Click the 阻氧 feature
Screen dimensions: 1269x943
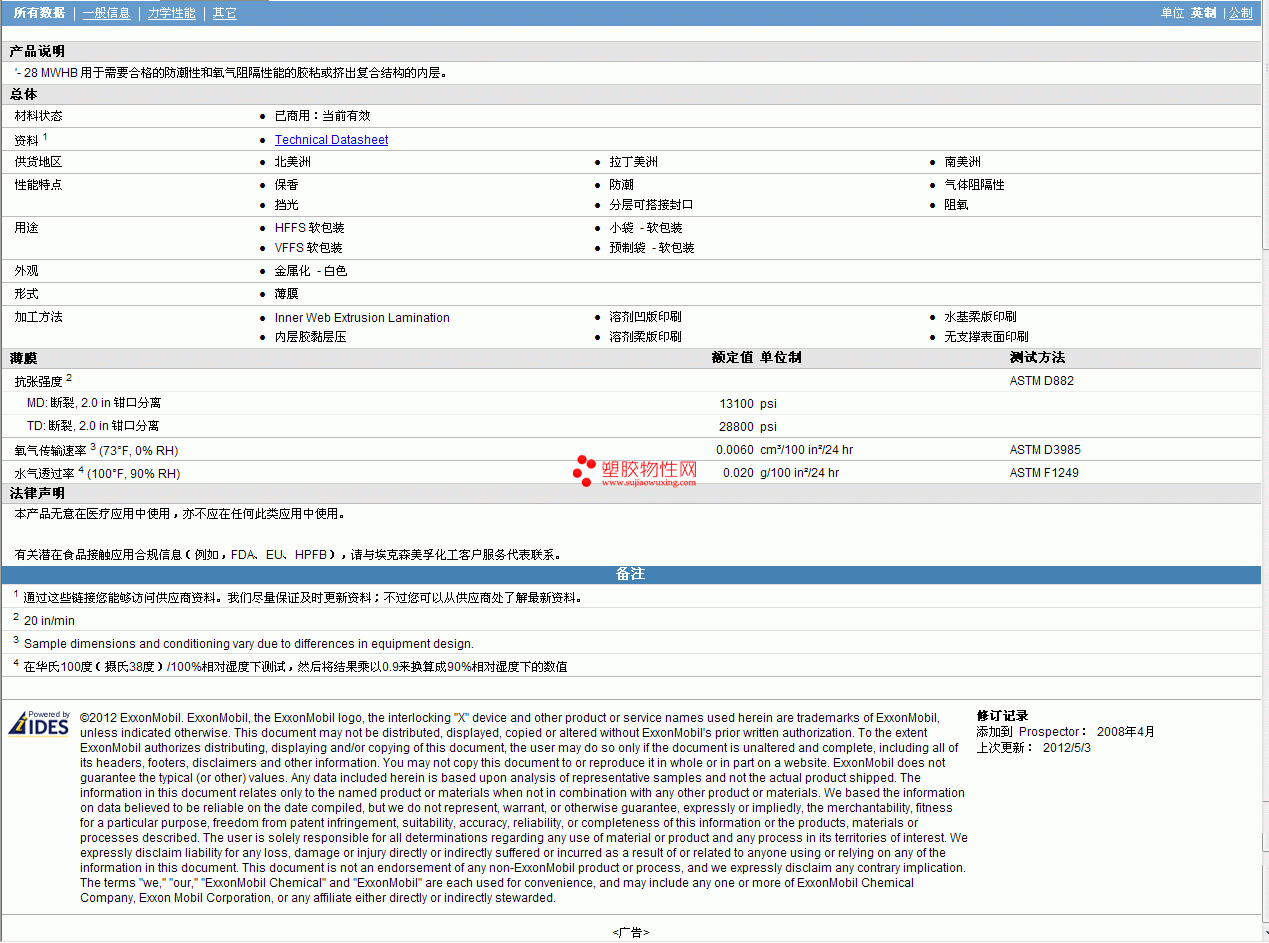(957, 205)
